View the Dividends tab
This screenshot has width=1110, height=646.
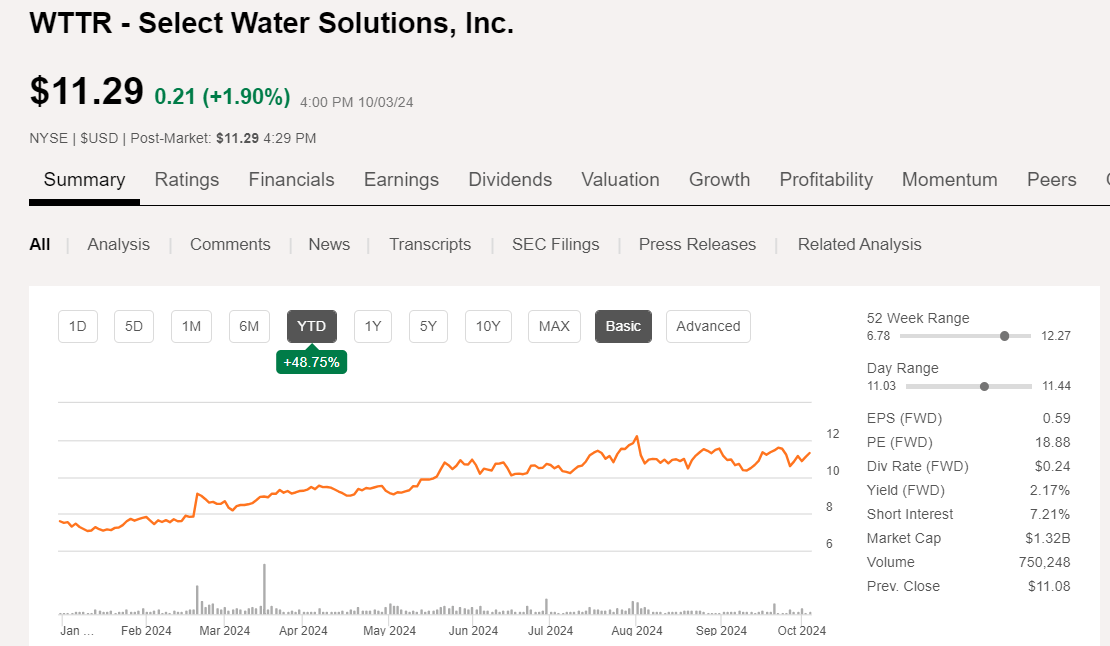click(510, 180)
